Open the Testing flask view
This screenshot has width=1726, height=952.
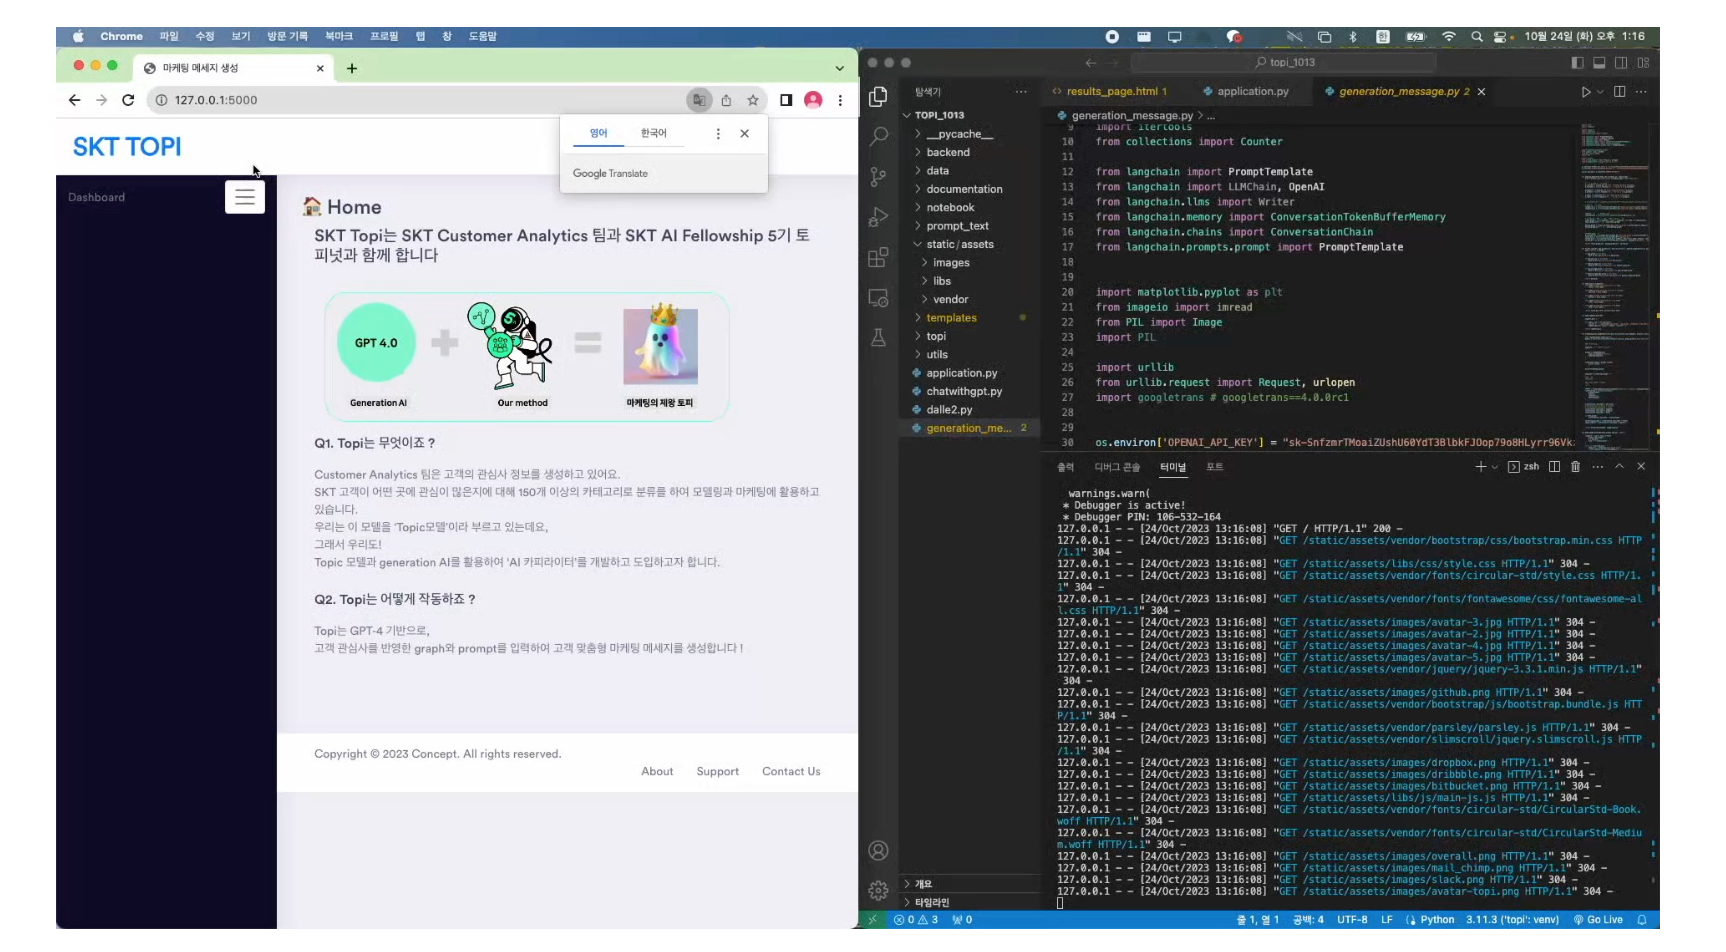[878, 338]
